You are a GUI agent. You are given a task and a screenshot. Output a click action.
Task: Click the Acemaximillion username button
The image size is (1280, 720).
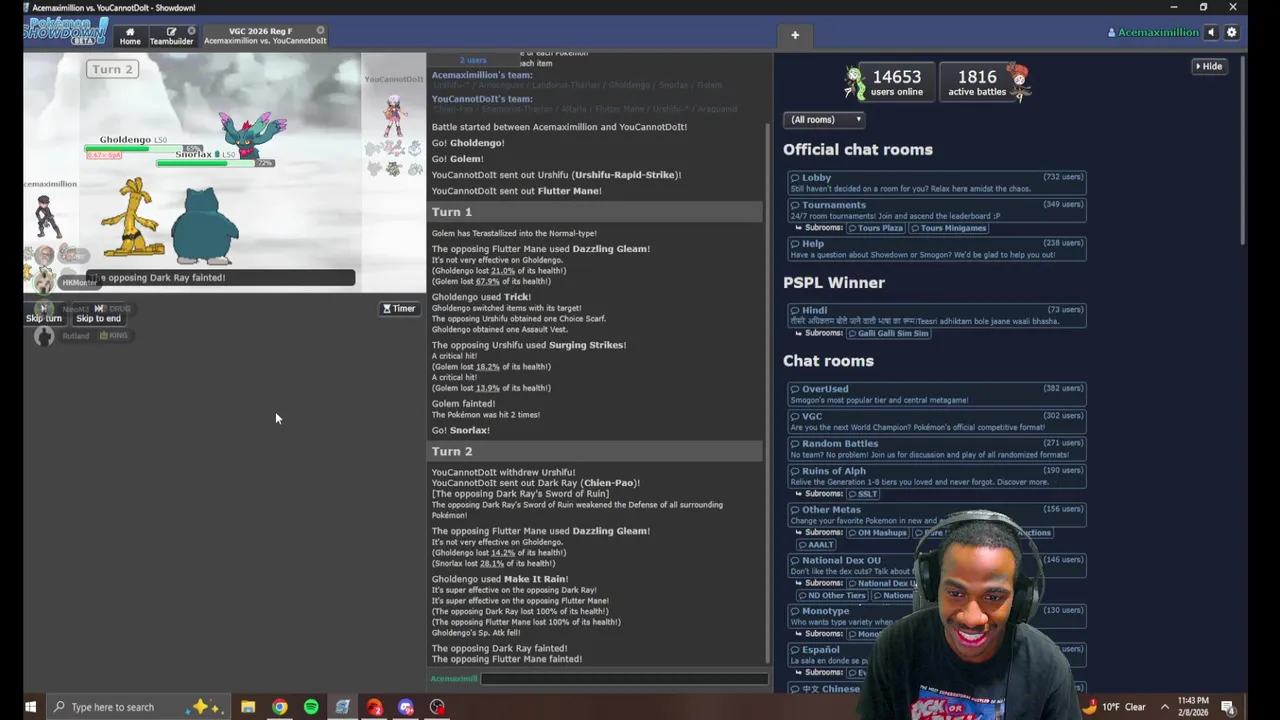(x=1153, y=32)
